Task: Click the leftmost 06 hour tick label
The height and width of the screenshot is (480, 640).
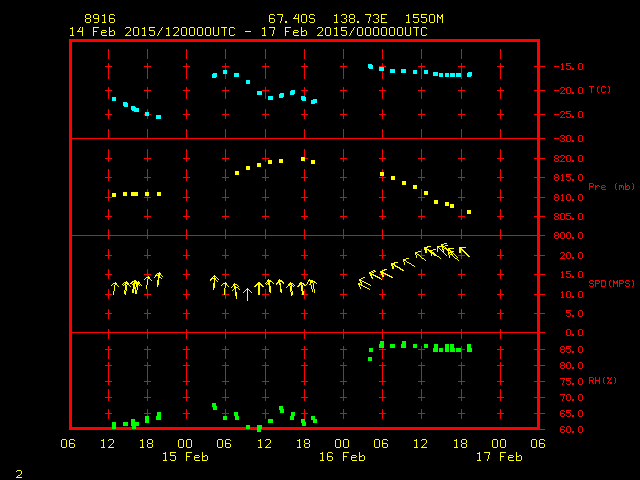Action: click(69, 443)
